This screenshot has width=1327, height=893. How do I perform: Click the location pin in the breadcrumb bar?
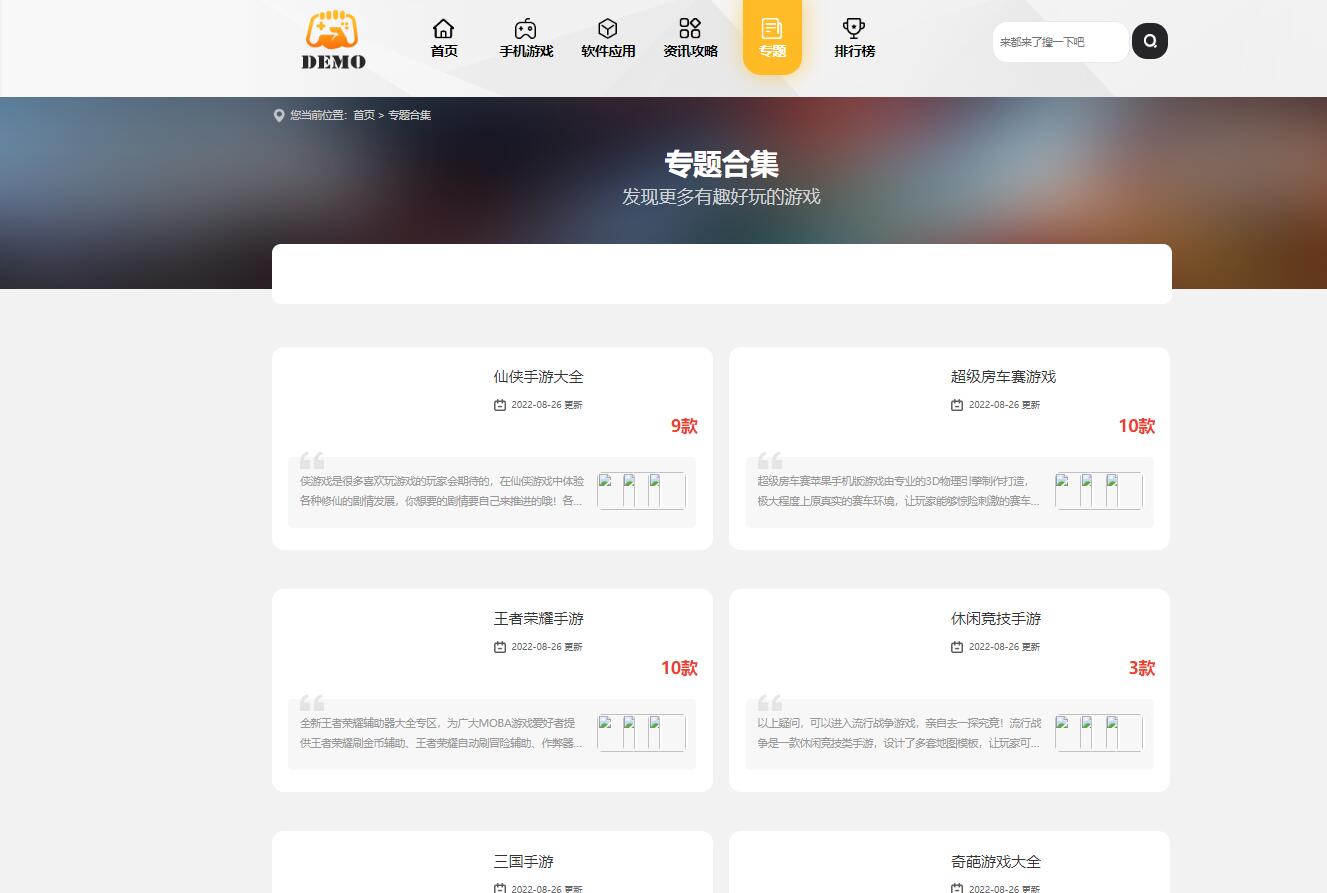(x=278, y=115)
